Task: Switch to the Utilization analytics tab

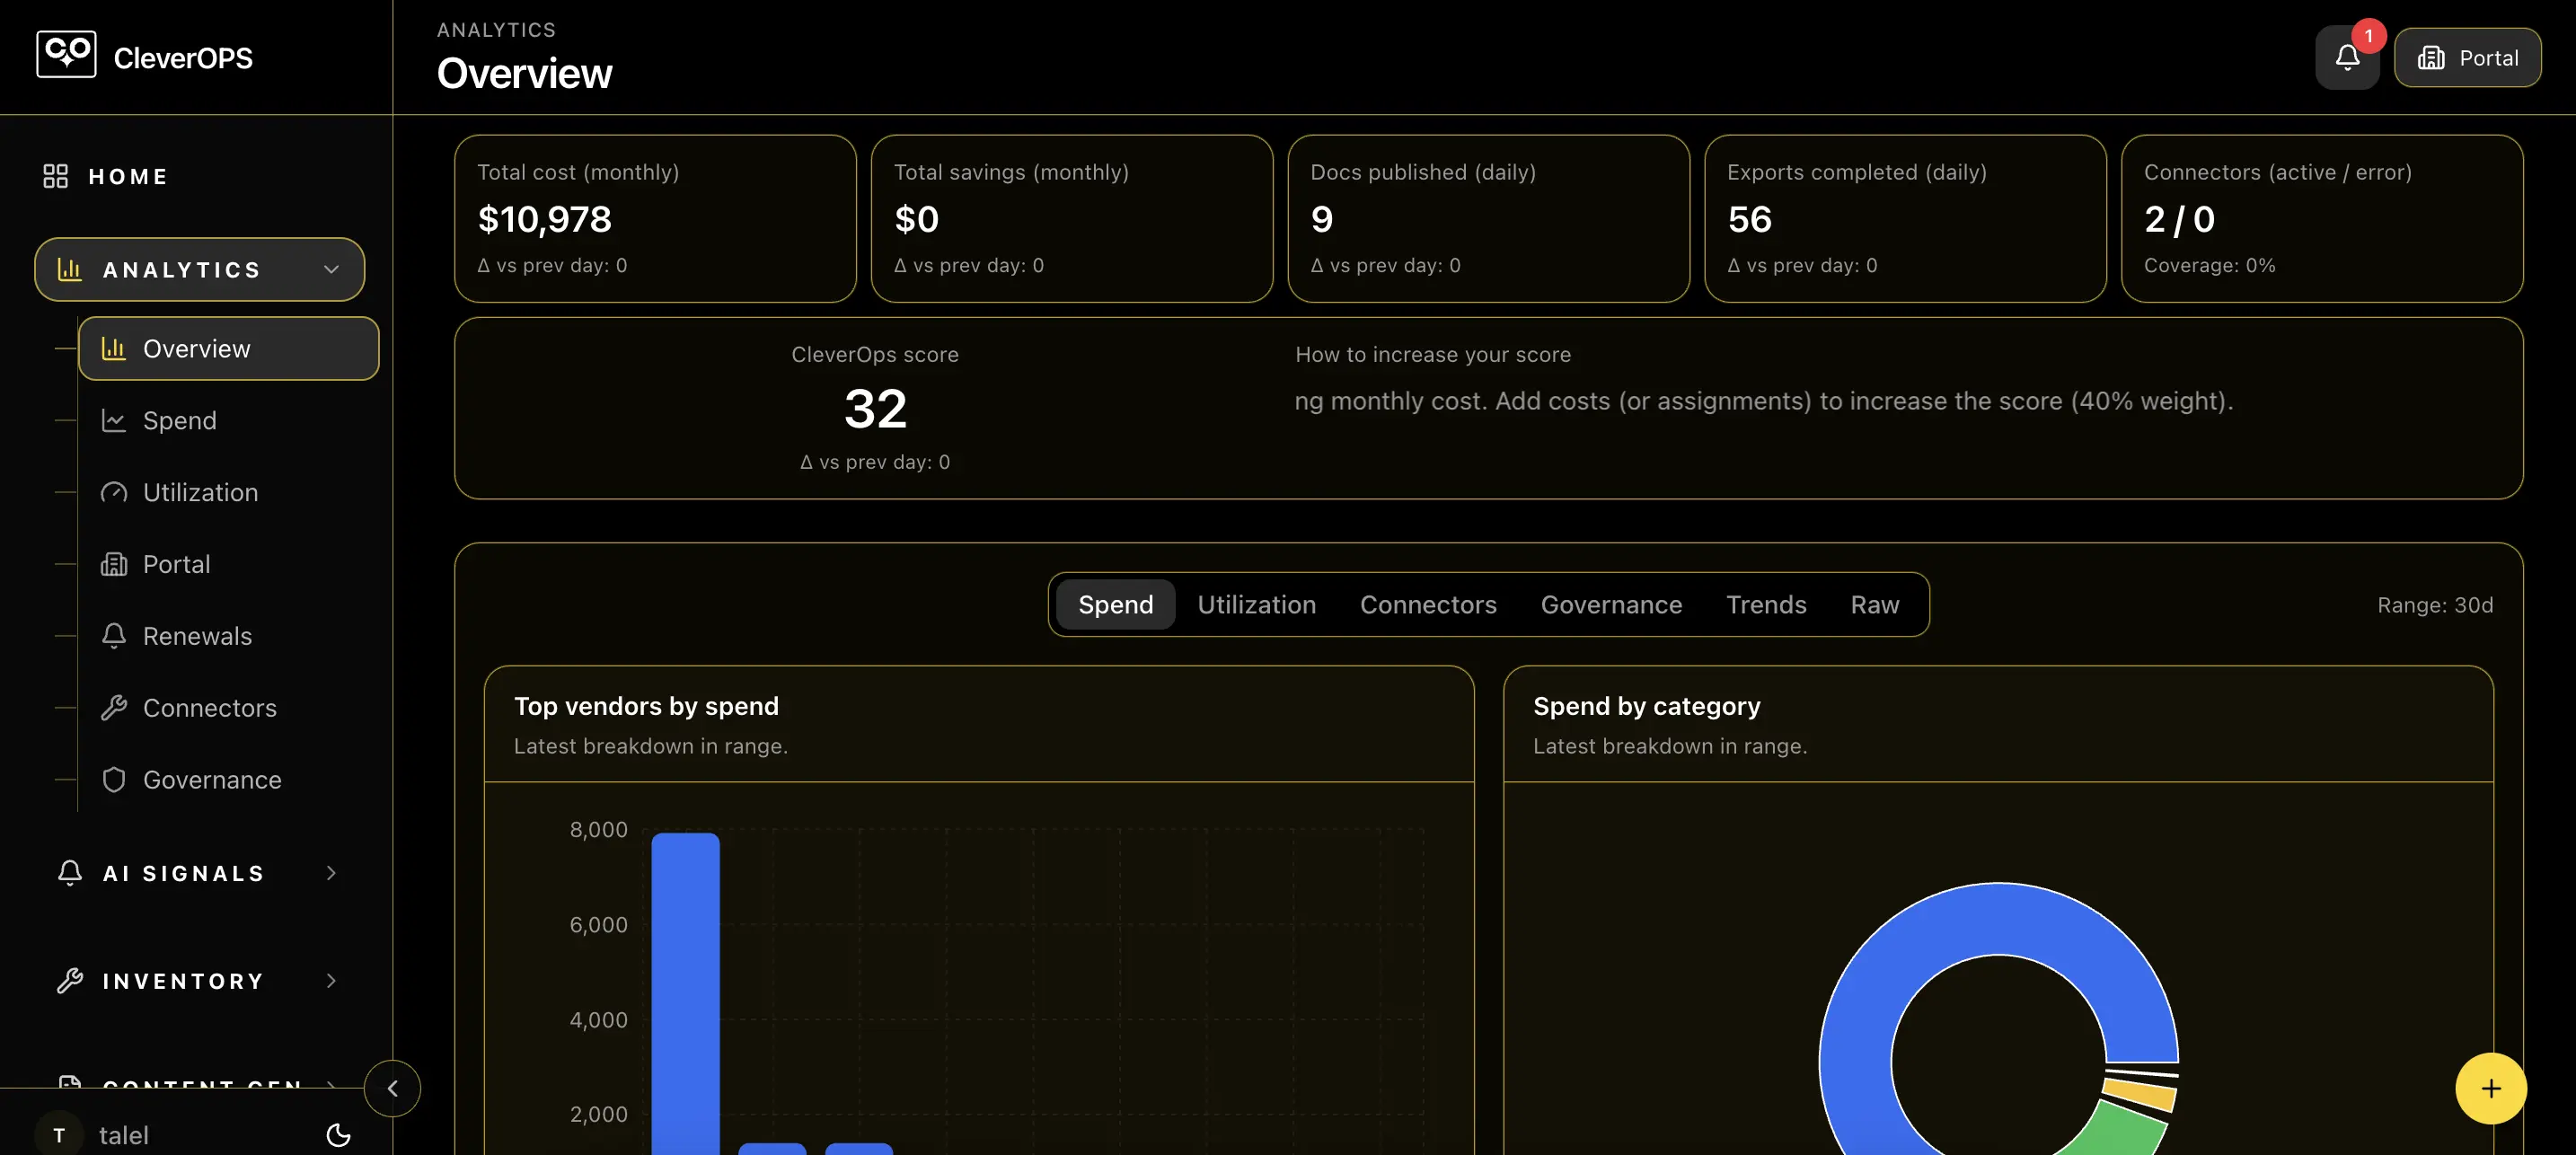Action: point(1256,604)
